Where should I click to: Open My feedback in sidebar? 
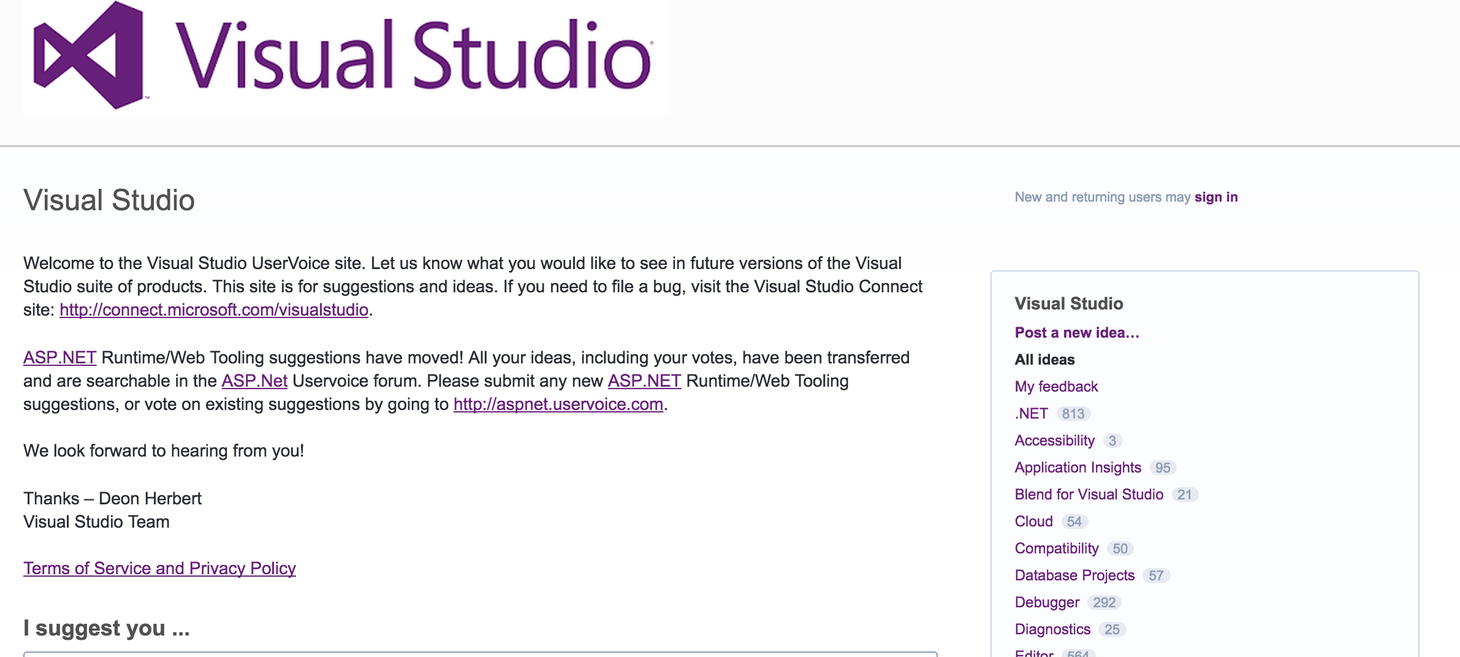(1056, 386)
